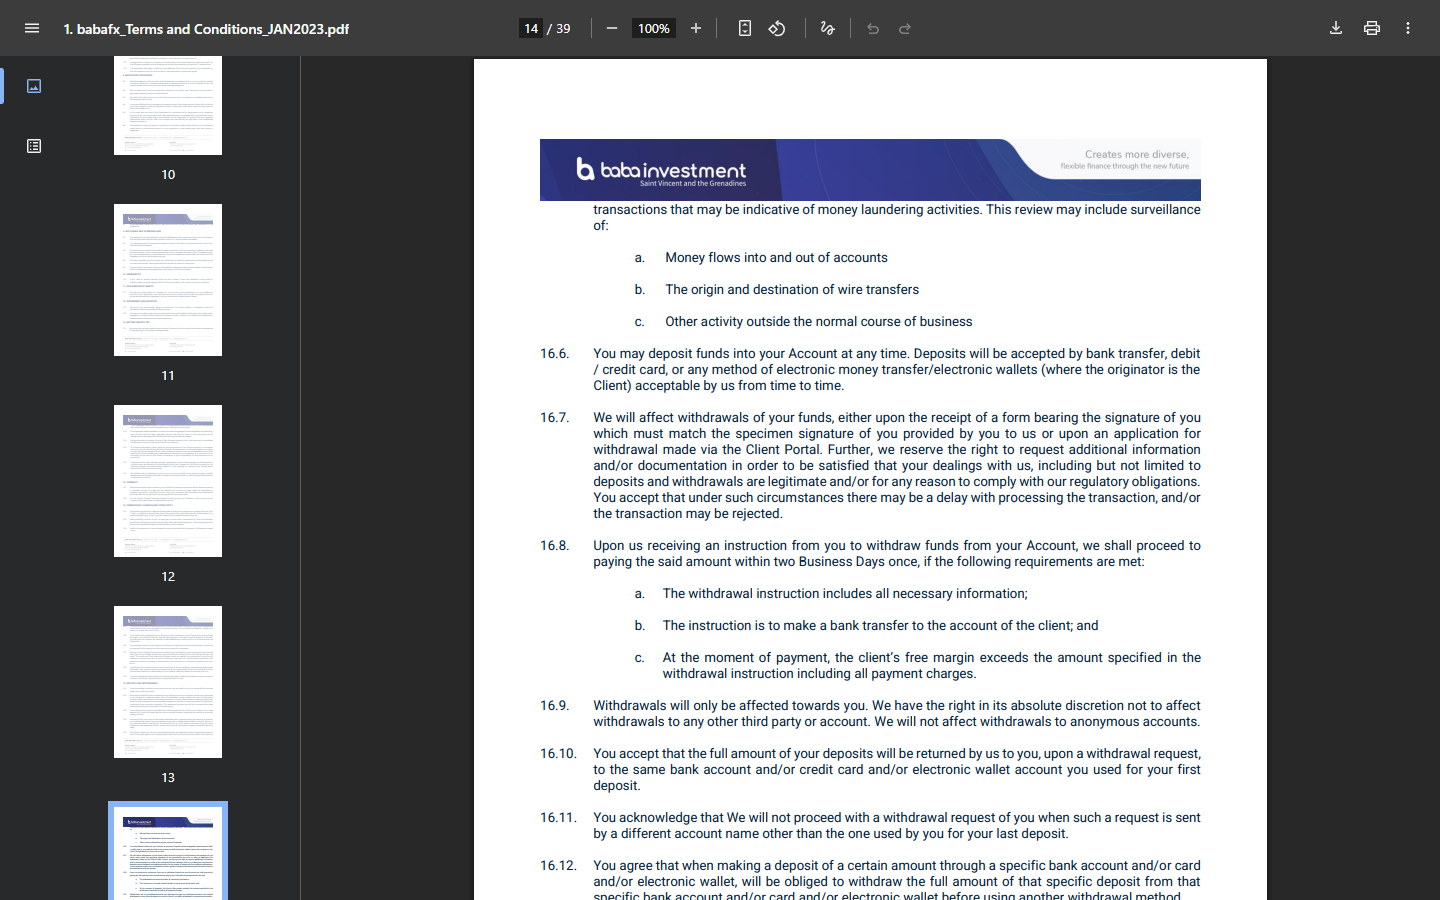Click the clause number 16.11.
Image resolution: width=1440 pixels, height=900 pixels.
[x=559, y=818]
